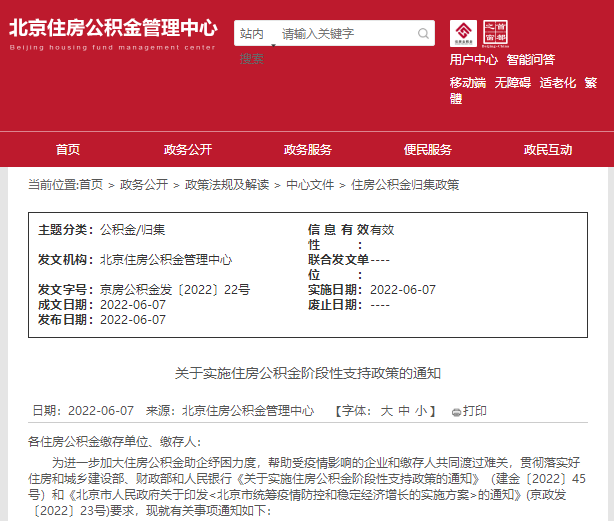The image size is (614, 521).
Task: Enable 适老化 elder-friendly mode
Action: point(558,83)
